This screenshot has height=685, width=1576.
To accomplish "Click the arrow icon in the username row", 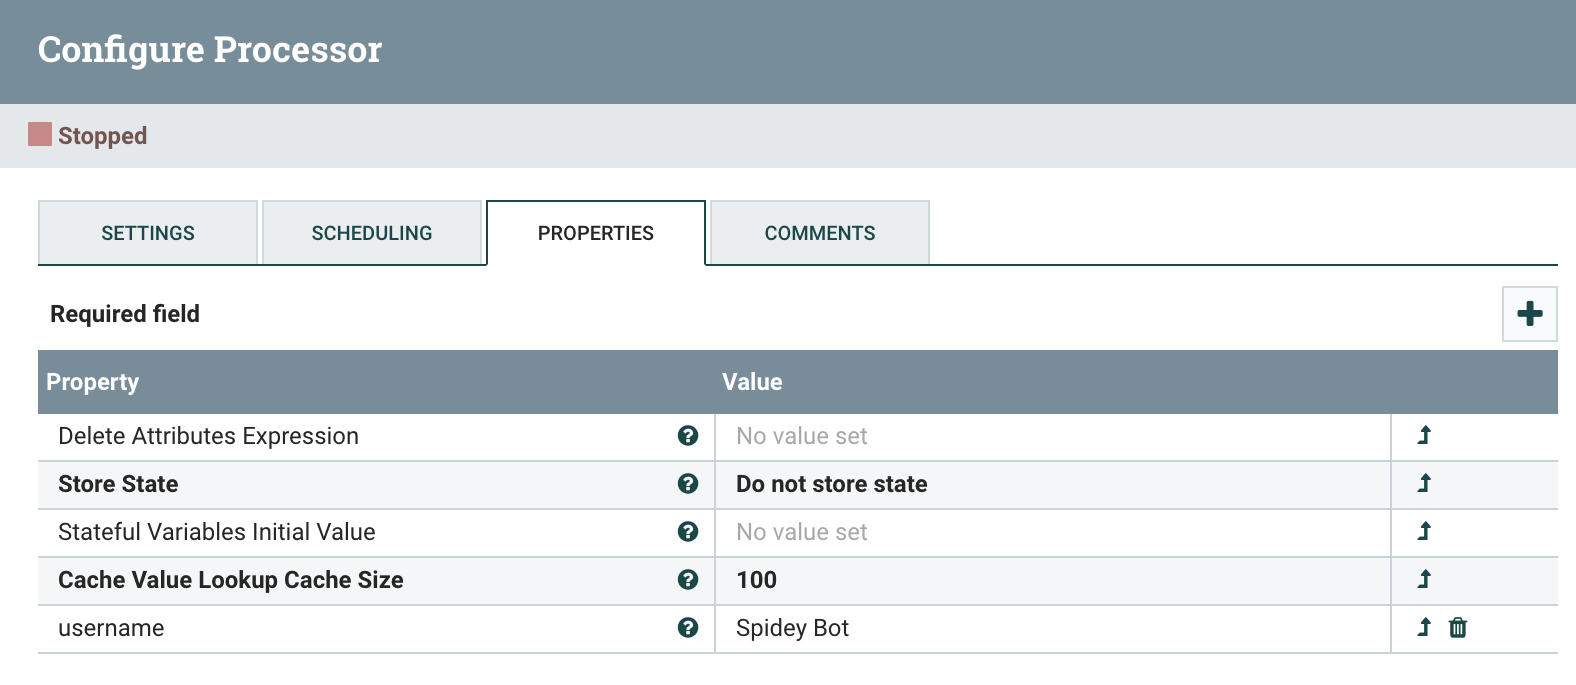I will click(1424, 627).
